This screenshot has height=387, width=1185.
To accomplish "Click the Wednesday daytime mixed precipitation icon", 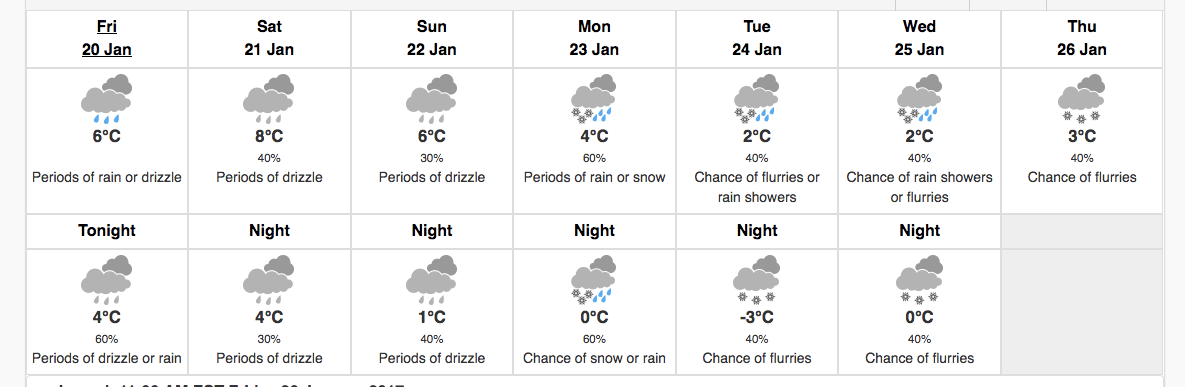I will tap(919, 99).
